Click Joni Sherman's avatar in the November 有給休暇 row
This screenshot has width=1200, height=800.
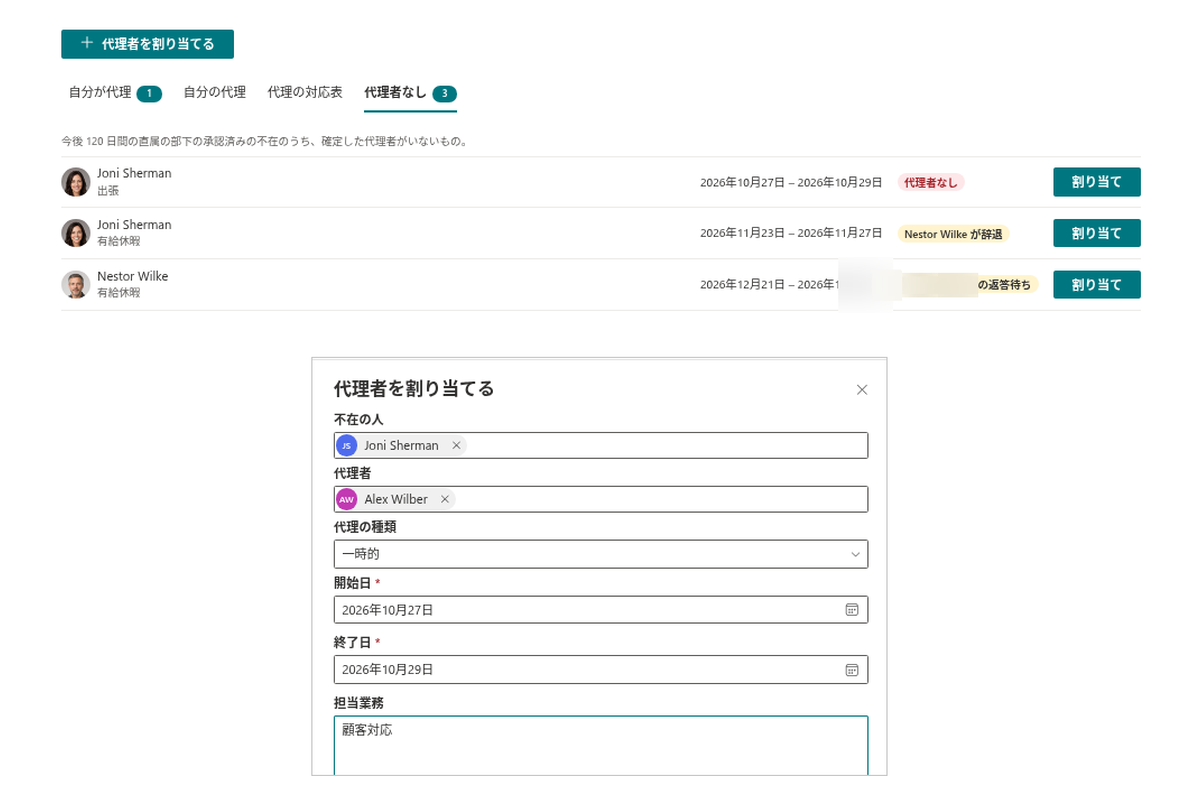point(76,233)
